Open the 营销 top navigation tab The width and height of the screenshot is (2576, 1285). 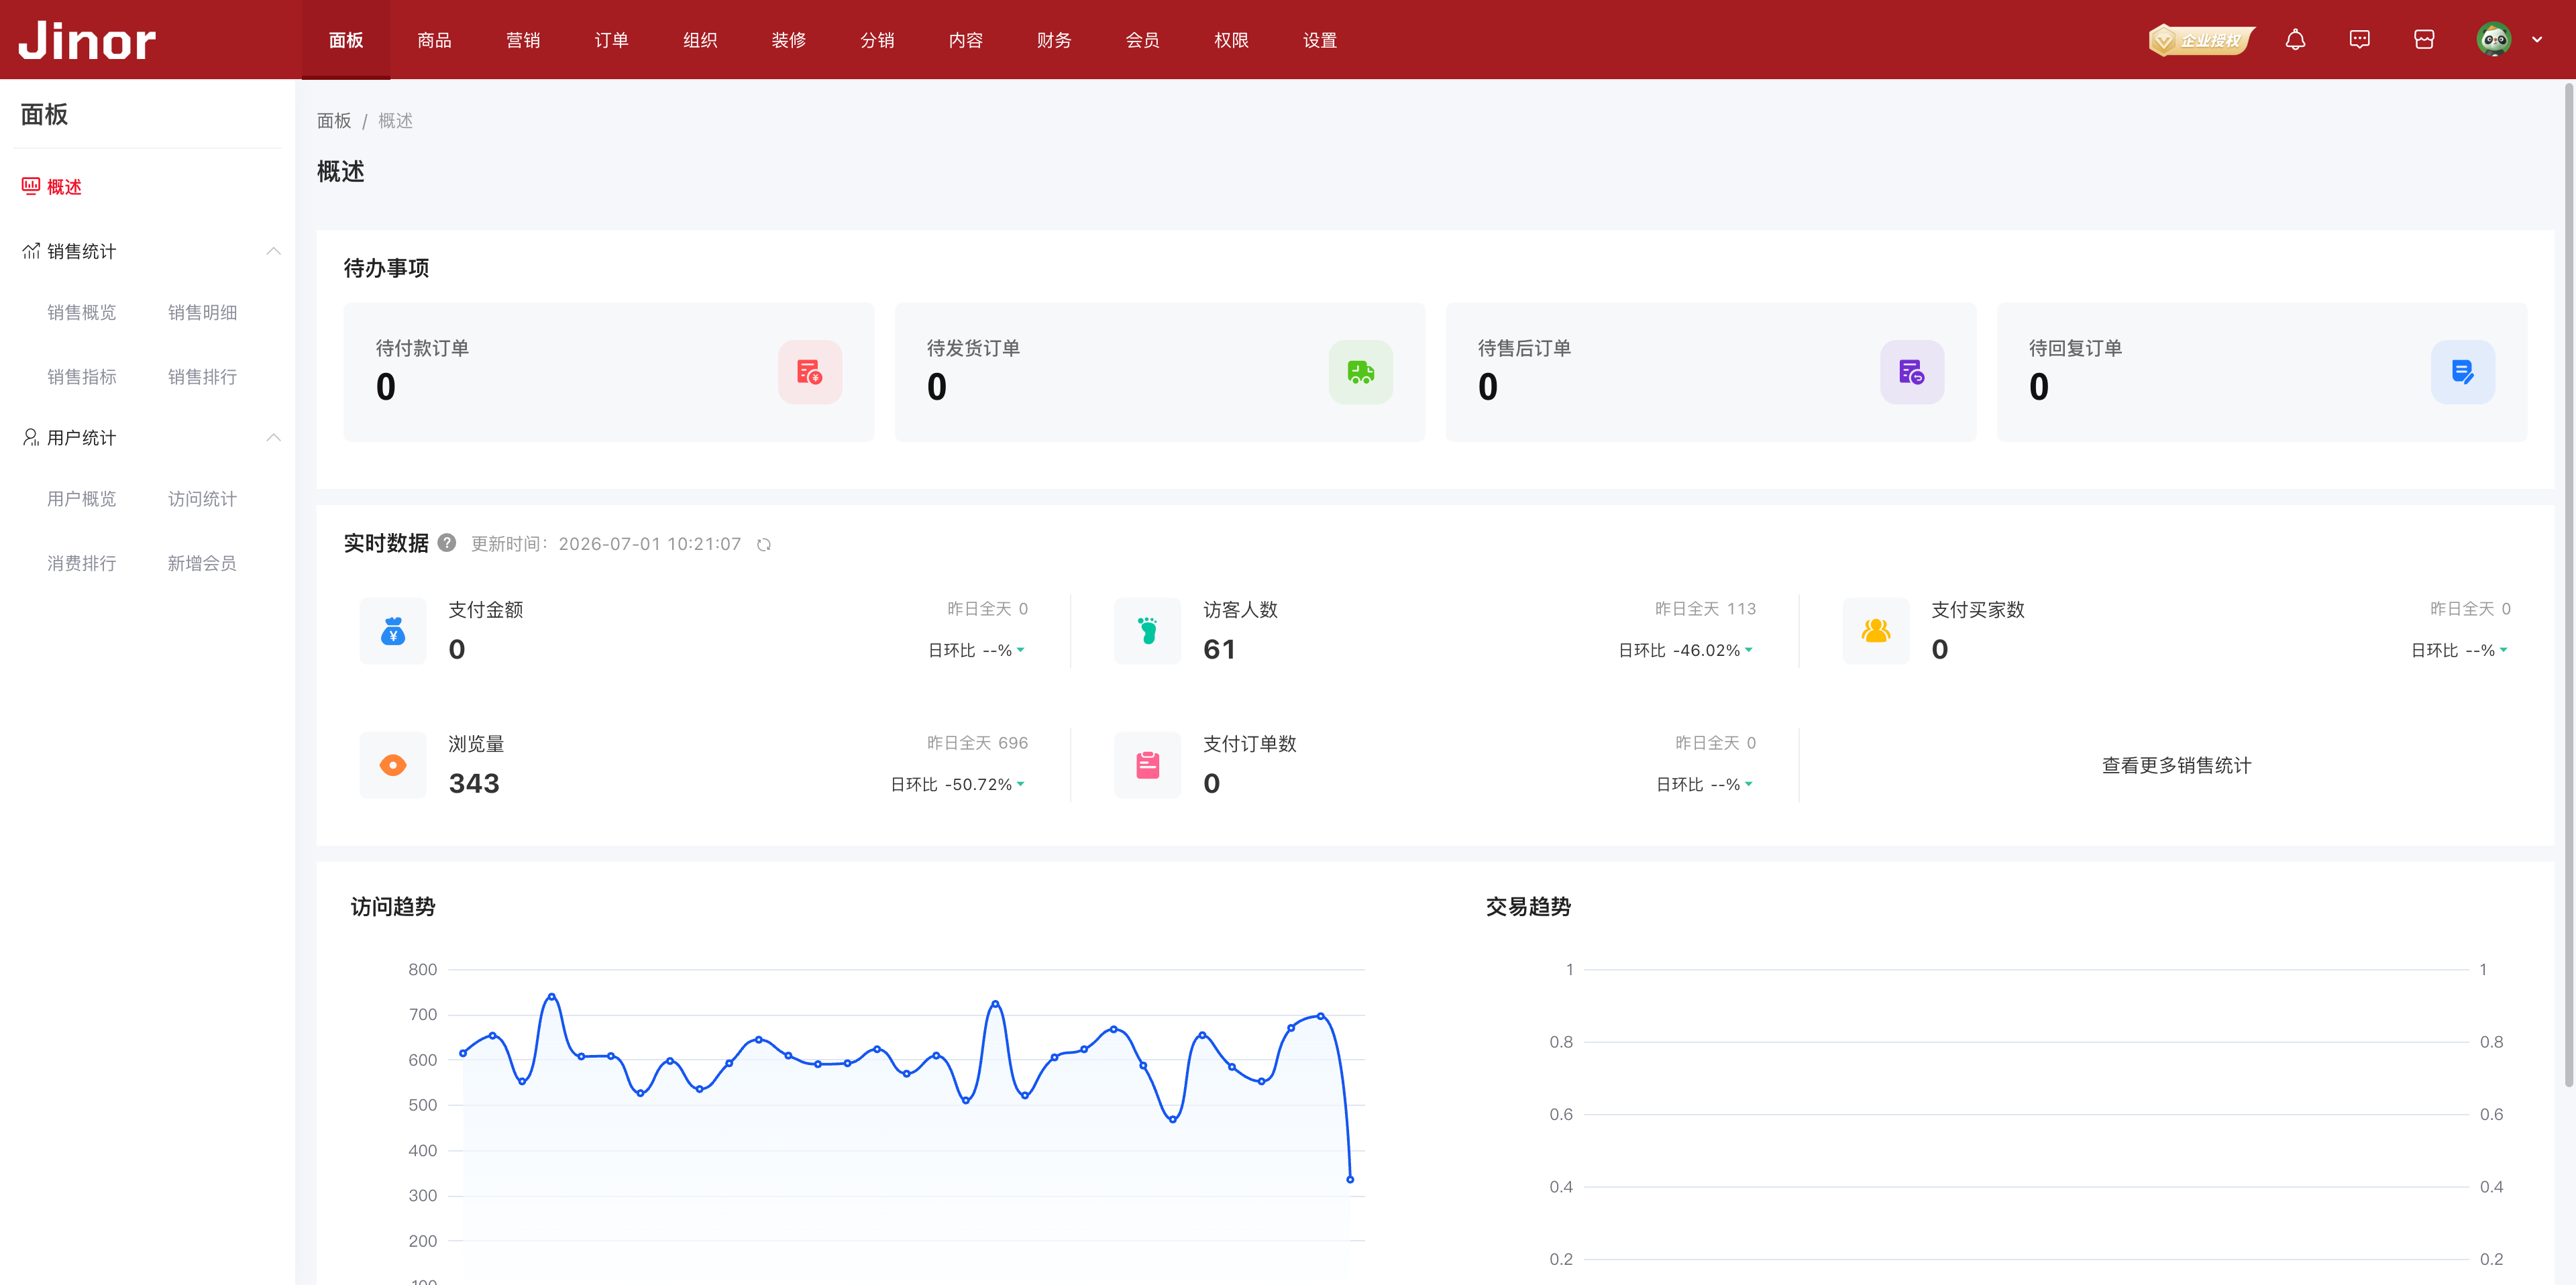(x=523, y=40)
